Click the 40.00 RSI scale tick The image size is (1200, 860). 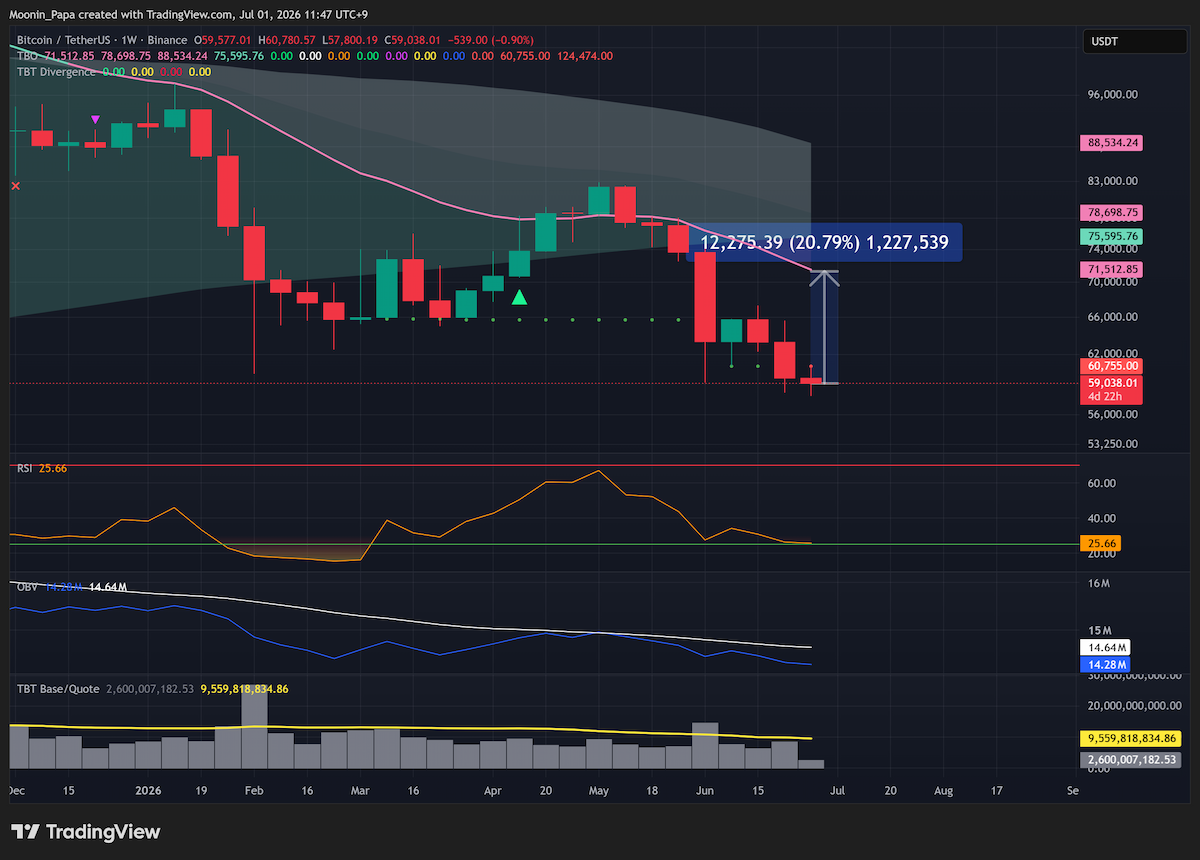tap(1100, 518)
